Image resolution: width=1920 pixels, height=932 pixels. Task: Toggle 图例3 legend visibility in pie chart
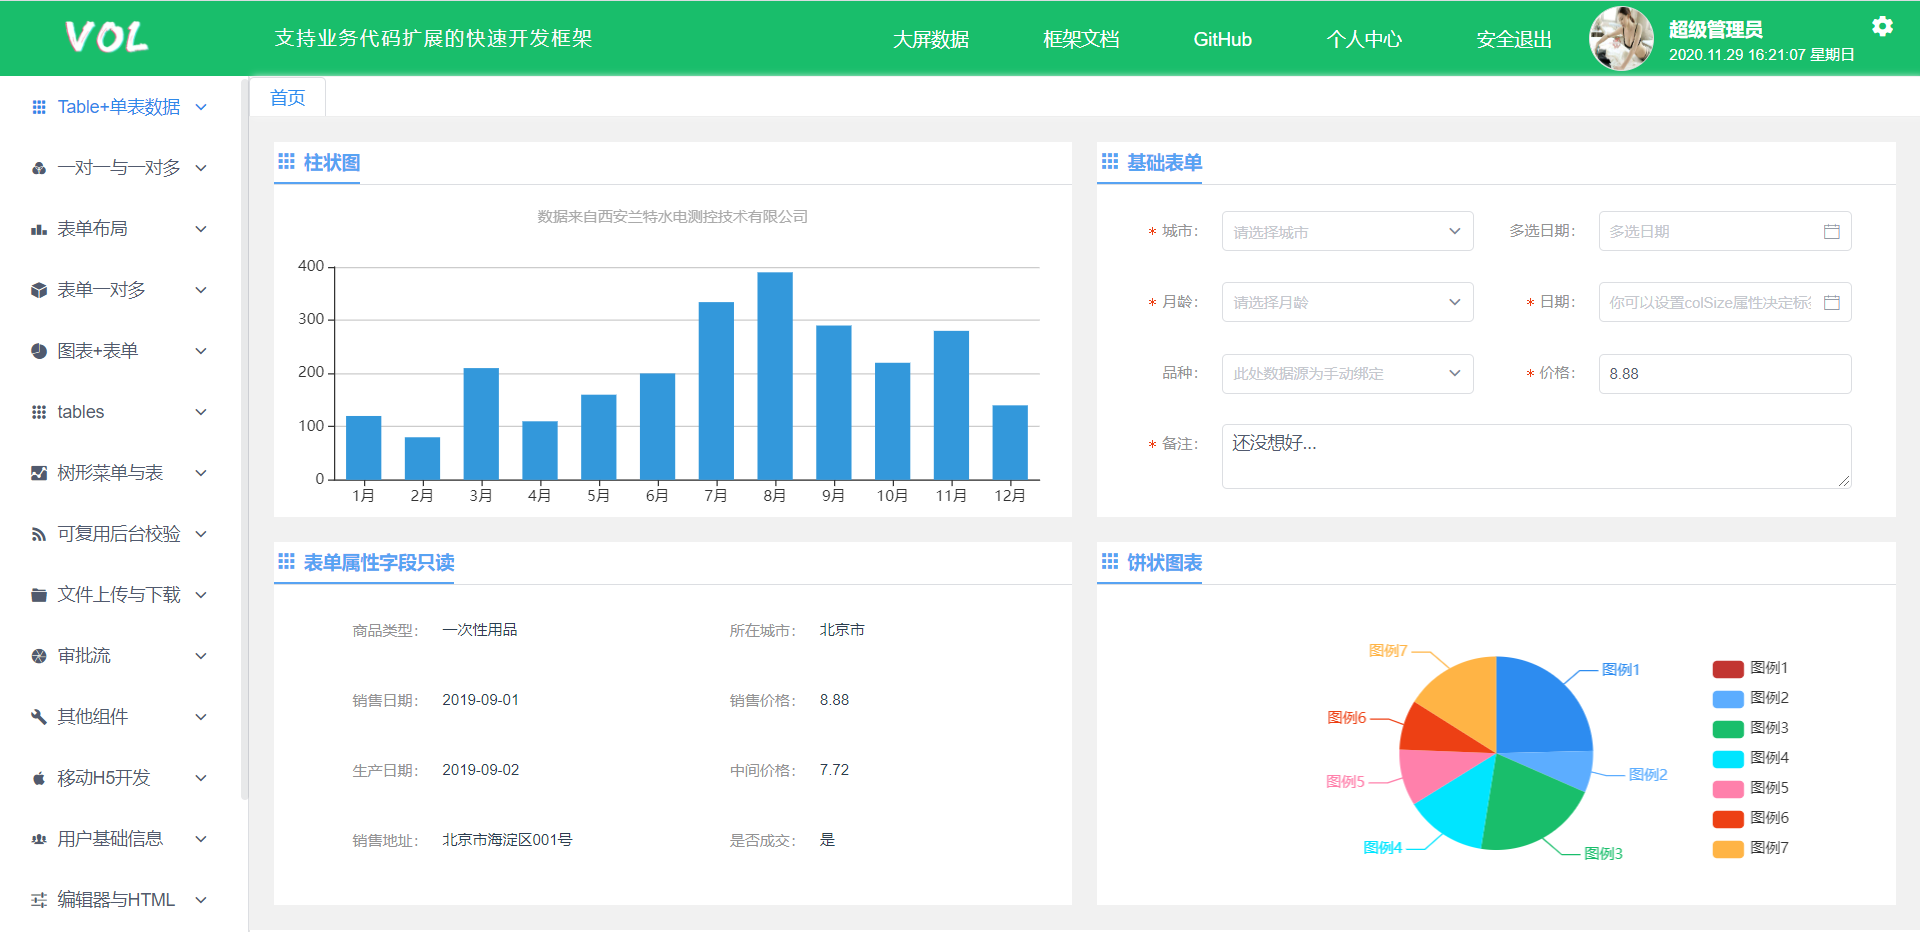1750,728
